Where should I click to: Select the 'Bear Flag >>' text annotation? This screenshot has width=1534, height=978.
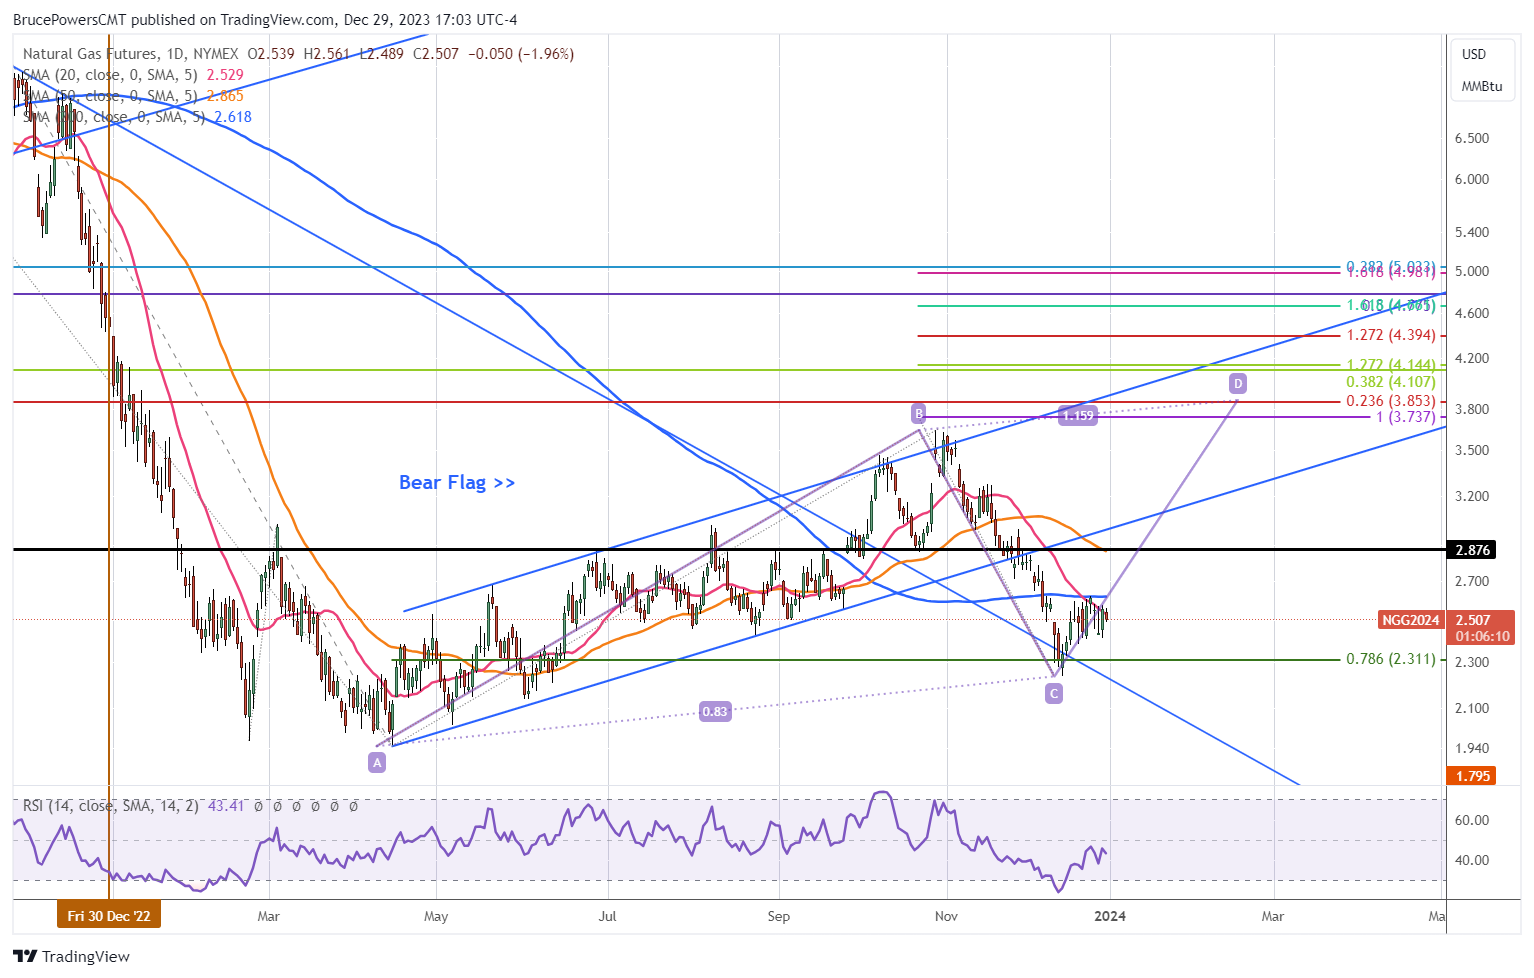tap(457, 483)
